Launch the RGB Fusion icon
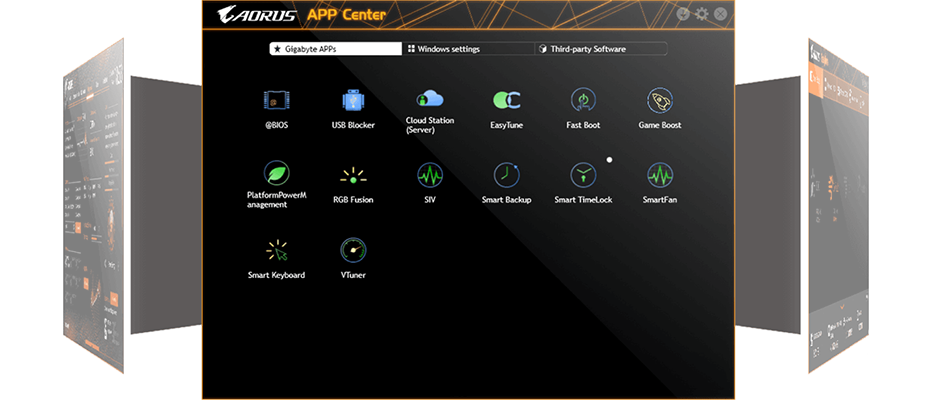This screenshot has height=400, width=932. click(353, 177)
